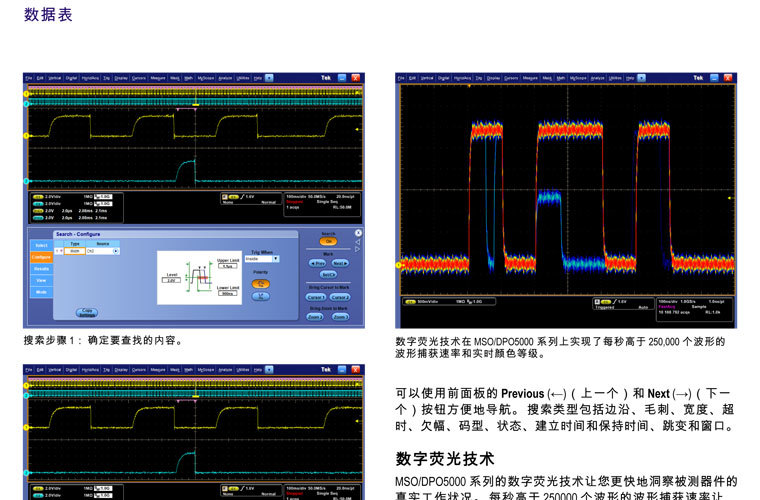Open Analyze menu in top-left scope window
Image resolution: width=760 pixels, height=500 pixels.
pos(225,78)
